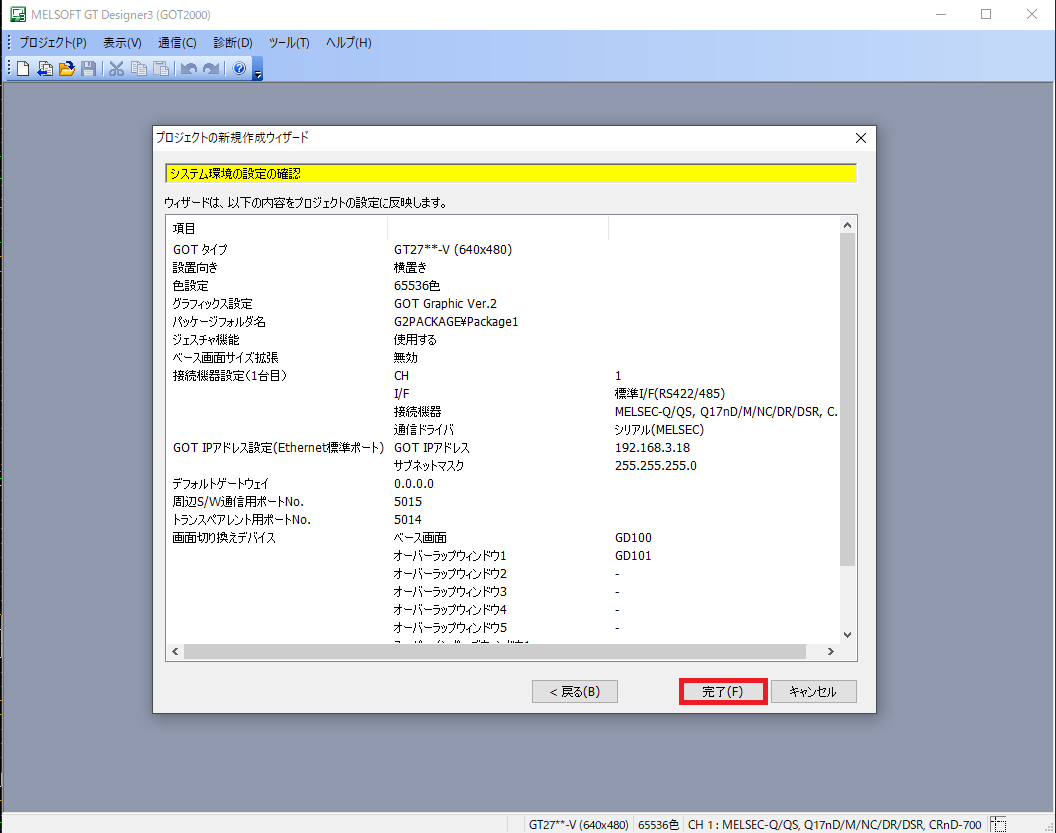Expand the toolbar options dropdown arrow
The height and width of the screenshot is (833, 1056).
(258, 72)
